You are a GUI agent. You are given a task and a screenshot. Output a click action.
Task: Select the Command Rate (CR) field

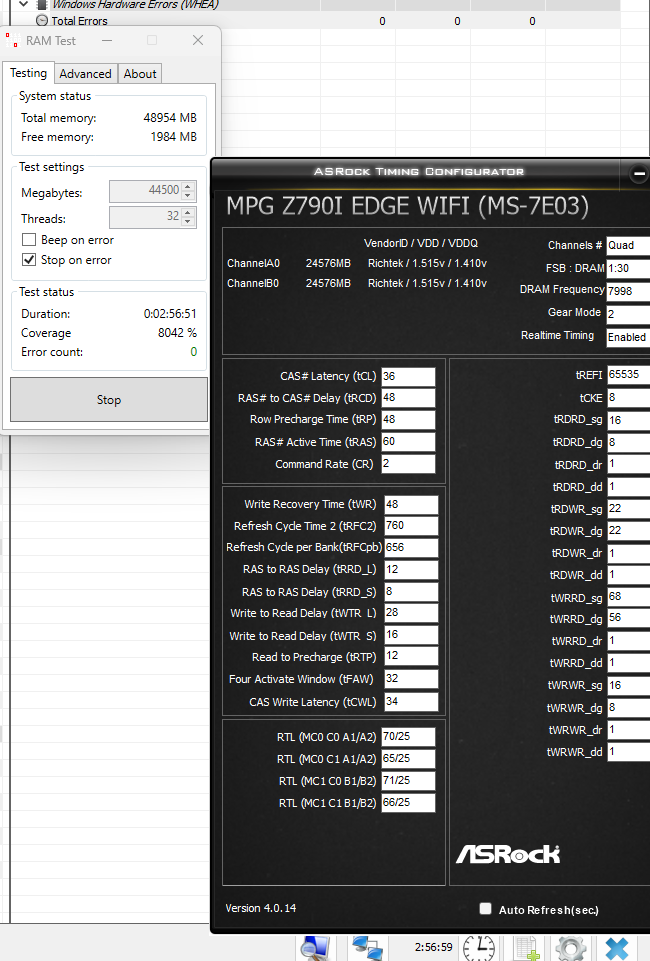408,464
